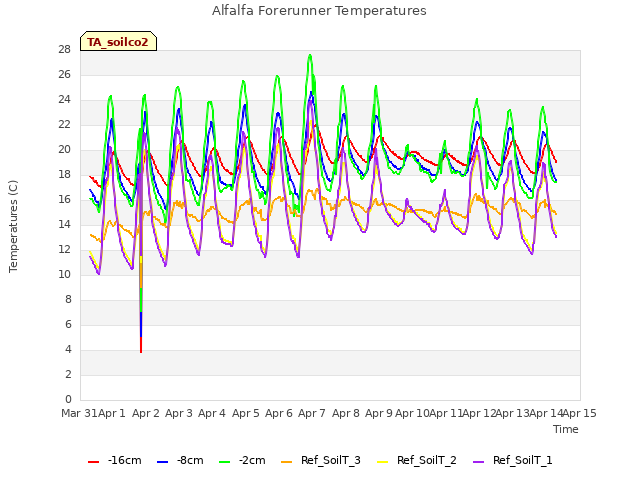Viewport: 640px width, 480px height.
Task: Click the Apr 8 x-axis tick label
Action: (x=346, y=413)
